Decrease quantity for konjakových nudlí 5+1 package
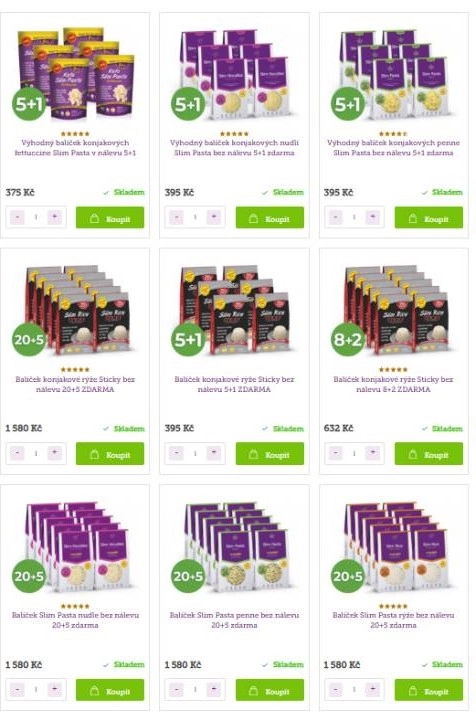 176,217
